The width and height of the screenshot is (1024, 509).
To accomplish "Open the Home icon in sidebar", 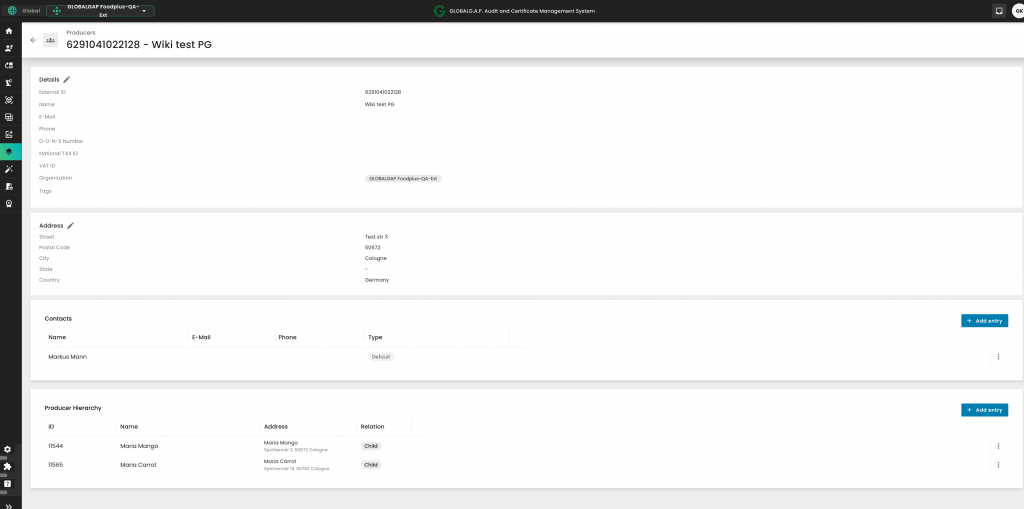I will [9, 31].
